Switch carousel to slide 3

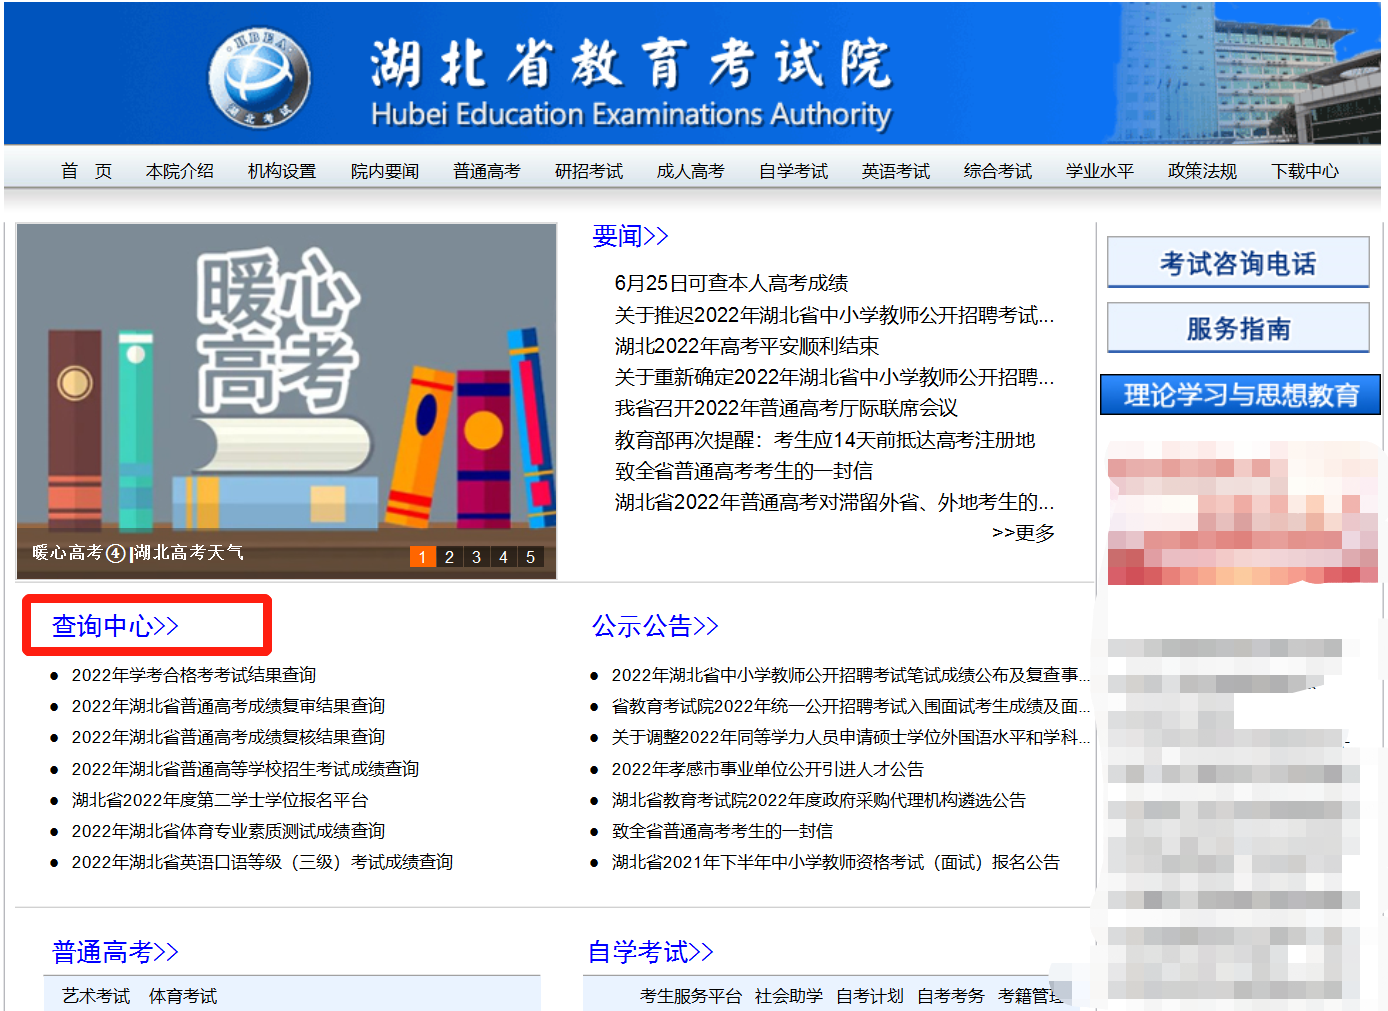tap(476, 557)
